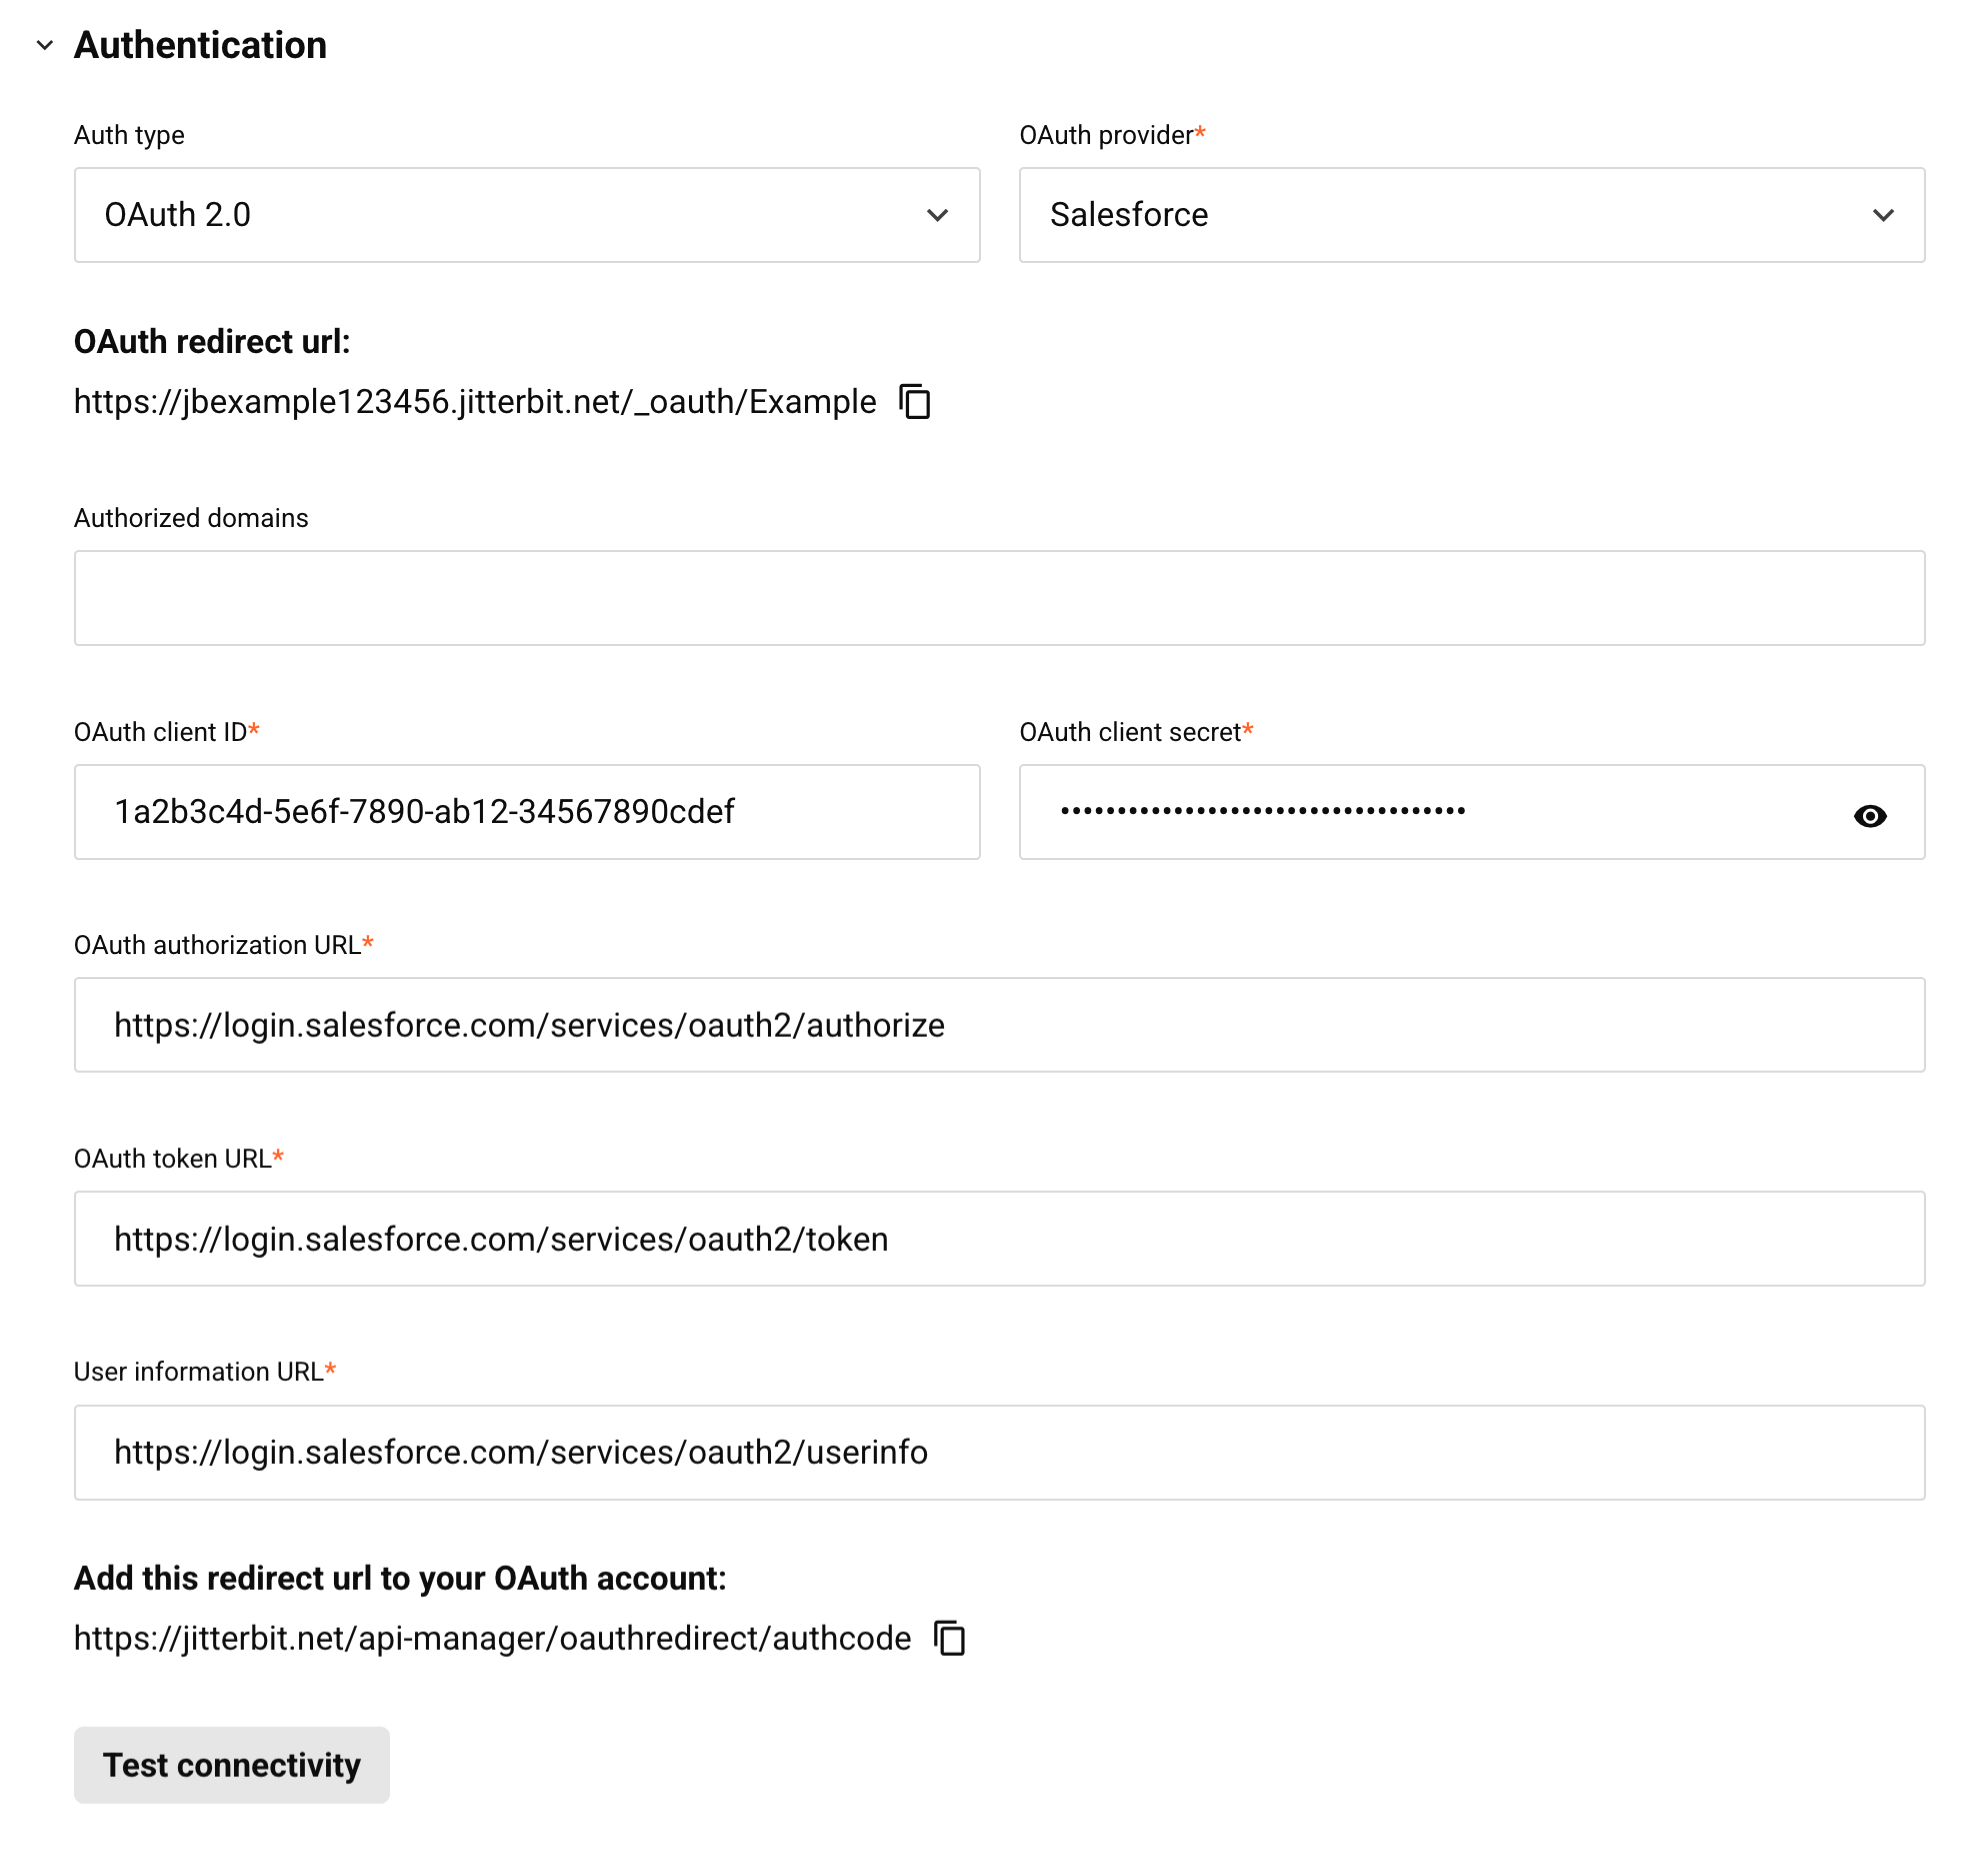The height and width of the screenshot is (1850, 1969).
Task: Focus the OAuth client ID field
Action: click(526, 812)
